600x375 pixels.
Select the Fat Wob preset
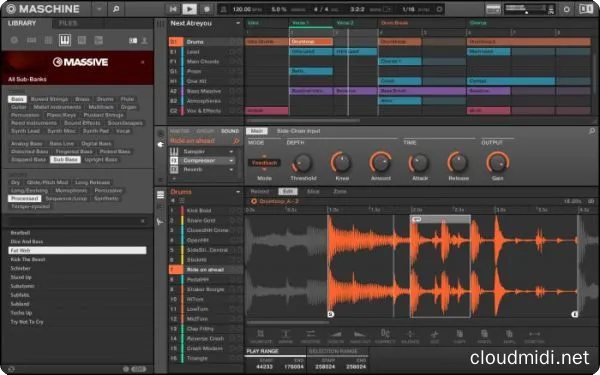coord(77,251)
